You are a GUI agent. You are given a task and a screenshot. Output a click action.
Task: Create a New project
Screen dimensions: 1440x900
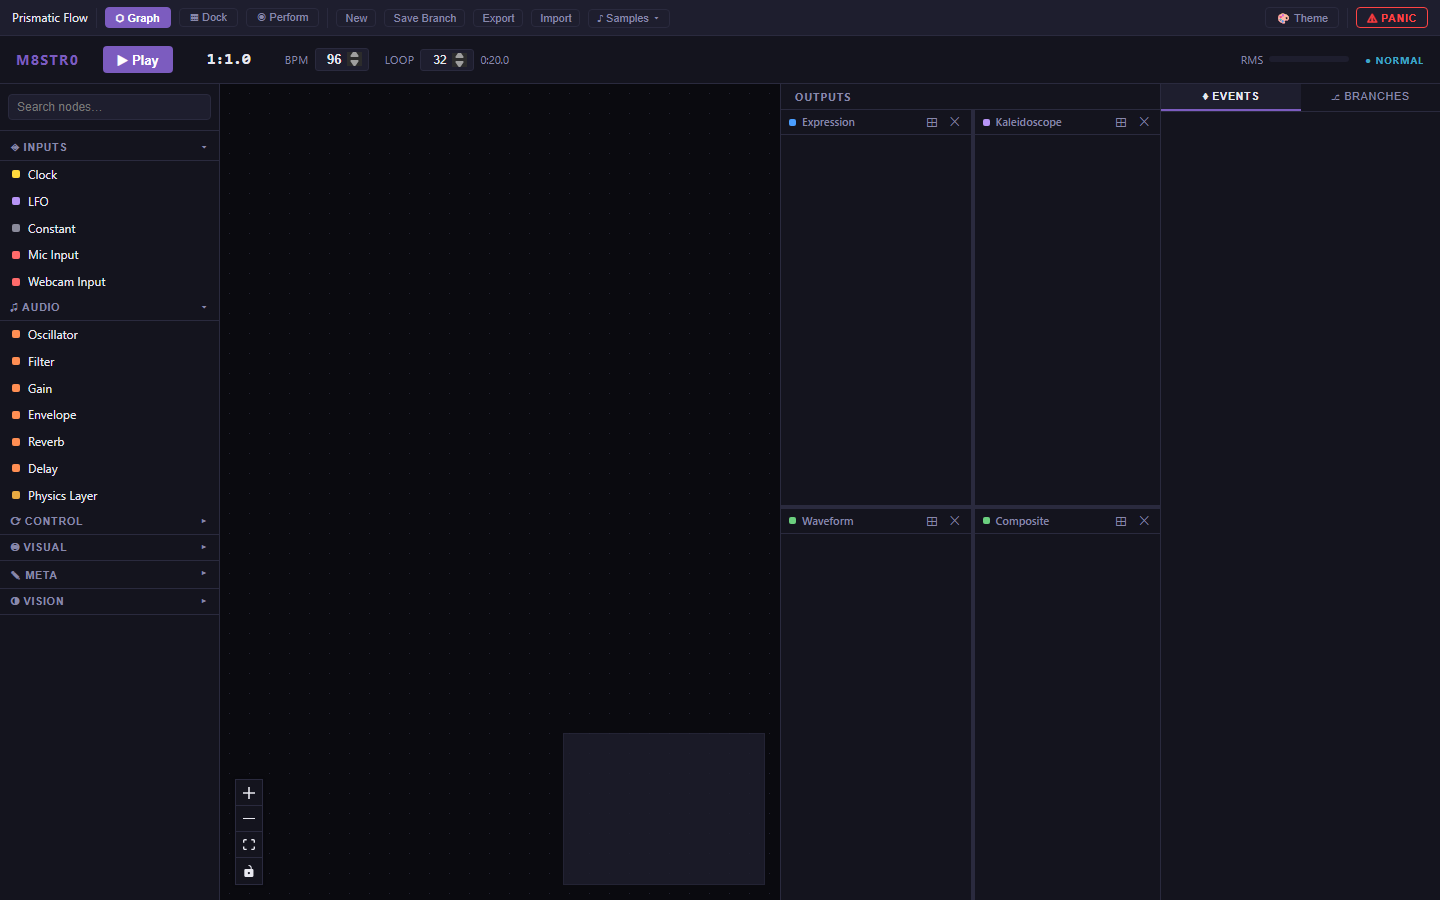coord(356,18)
